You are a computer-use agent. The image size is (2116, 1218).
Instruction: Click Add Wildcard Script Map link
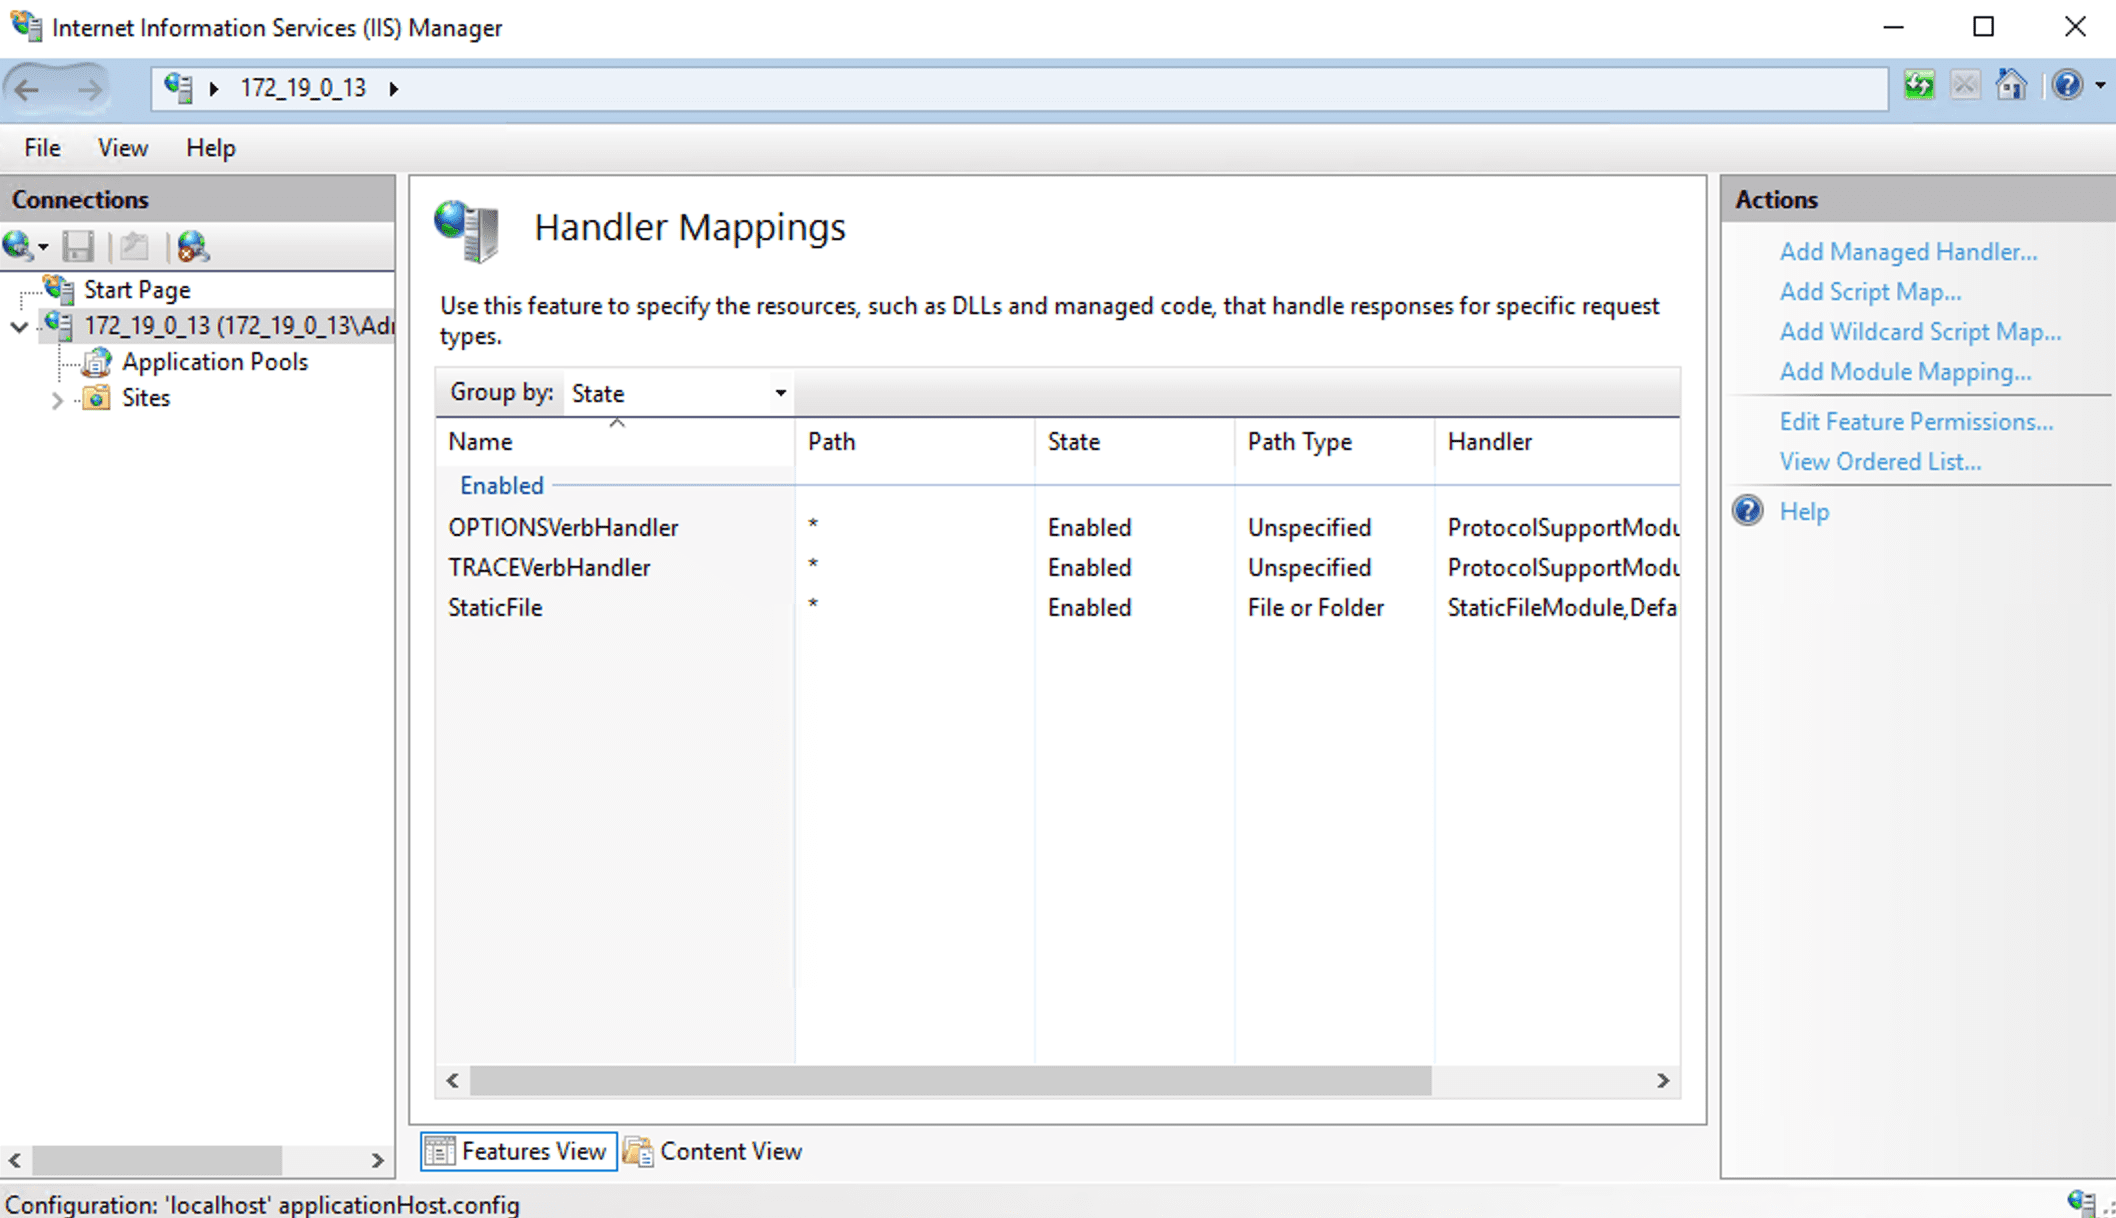[x=1920, y=332]
